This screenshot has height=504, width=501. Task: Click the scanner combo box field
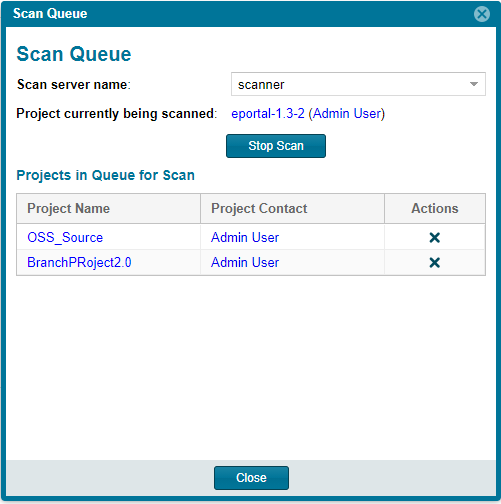358,84
